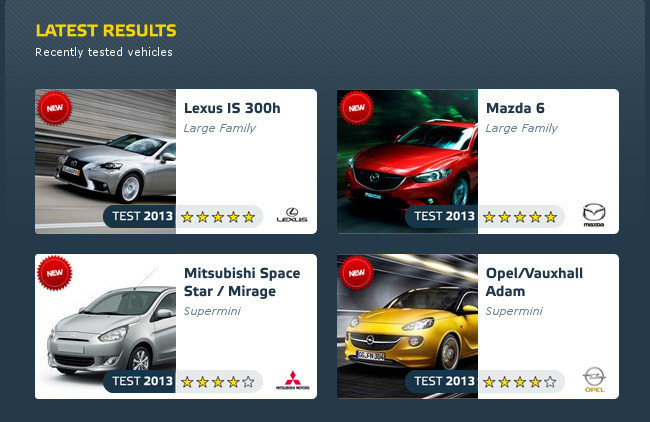The height and width of the screenshot is (422, 650).
Task: Open Mitsubishi Space Star / Mirage title
Action: pos(242,282)
